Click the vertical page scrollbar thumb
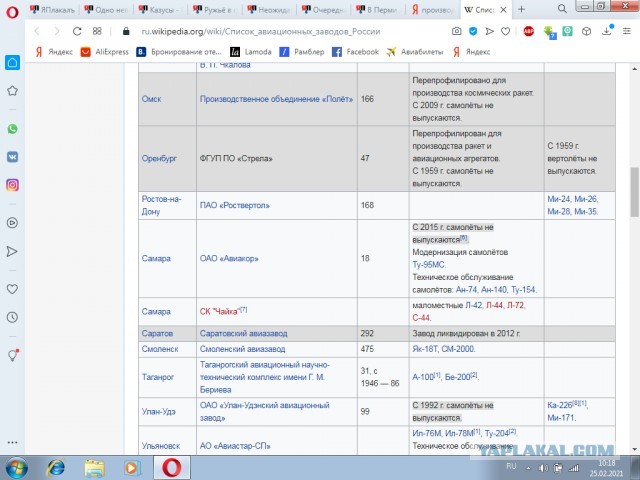Image resolution: width=640 pixels, height=480 pixels. [x=635, y=192]
